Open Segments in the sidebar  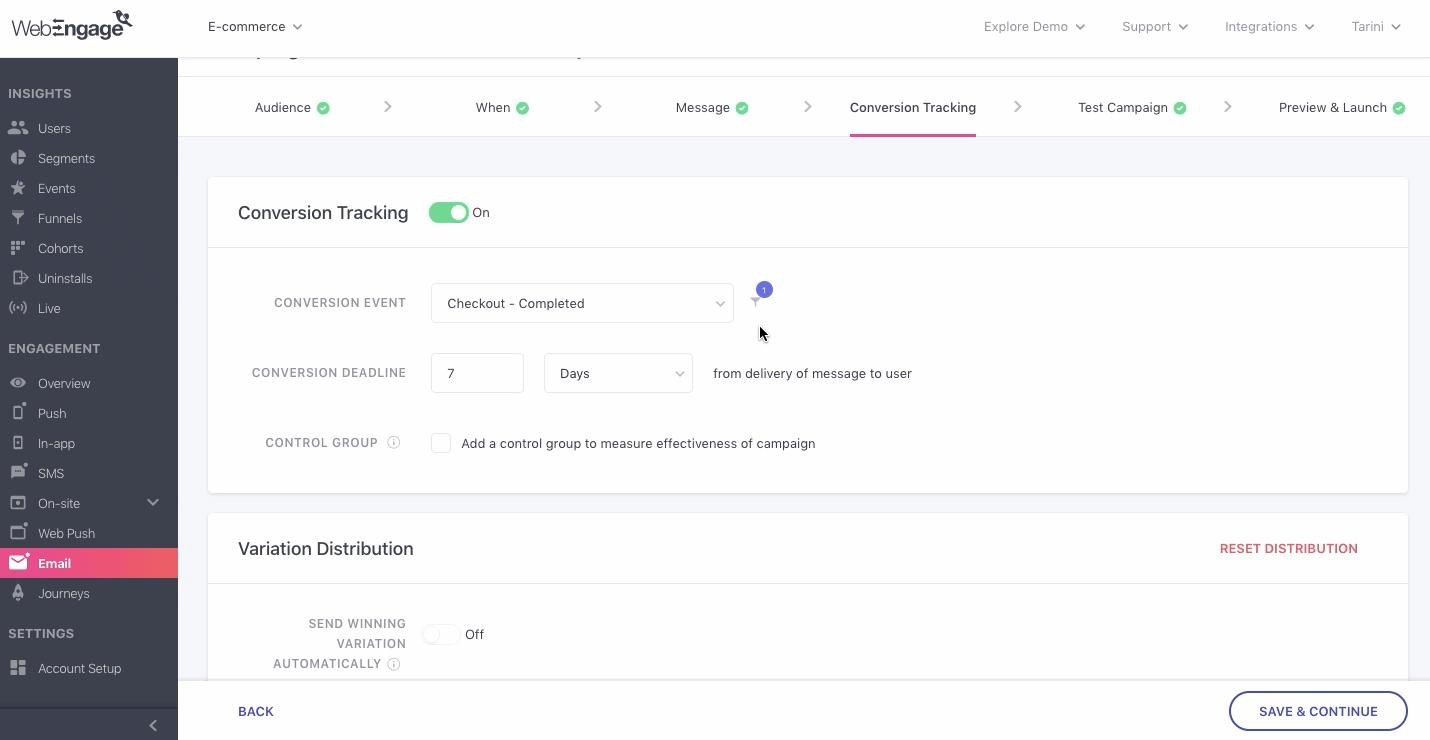click(x=89, y=158)
